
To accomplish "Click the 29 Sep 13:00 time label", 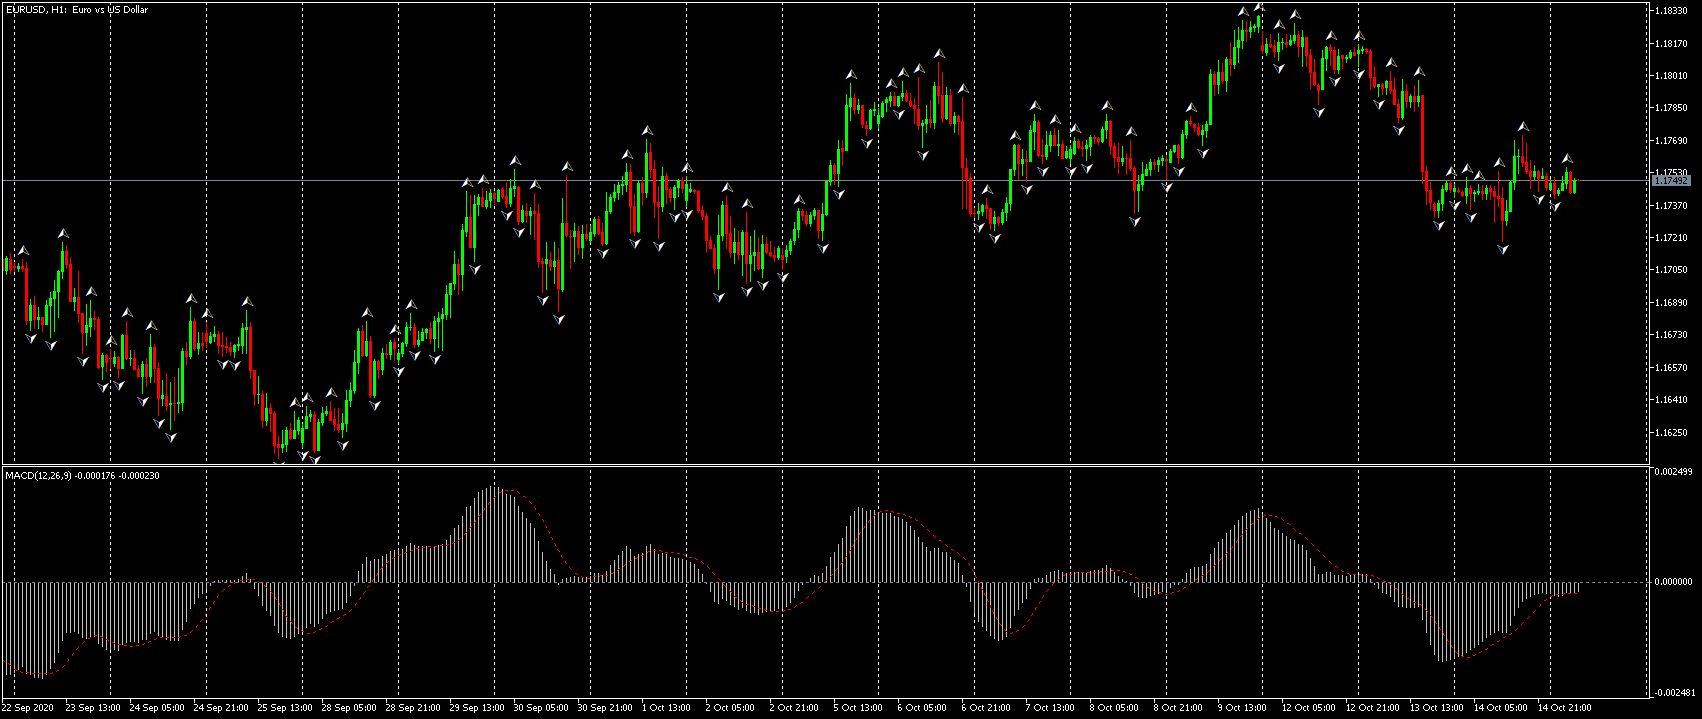I will (477, 708).
